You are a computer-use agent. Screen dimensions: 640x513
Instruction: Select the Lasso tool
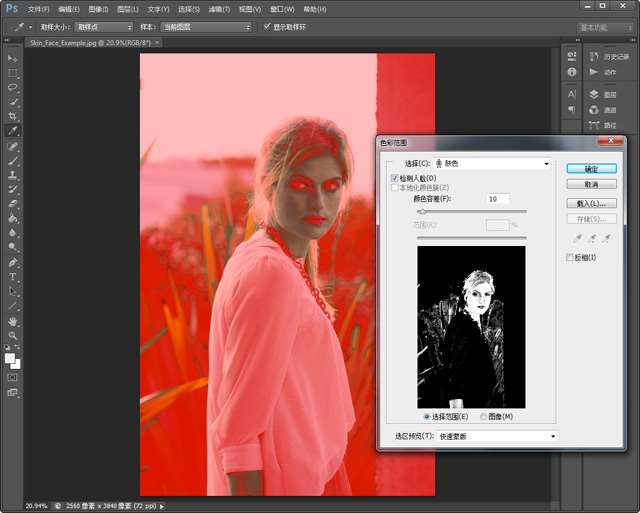point(13,87)
